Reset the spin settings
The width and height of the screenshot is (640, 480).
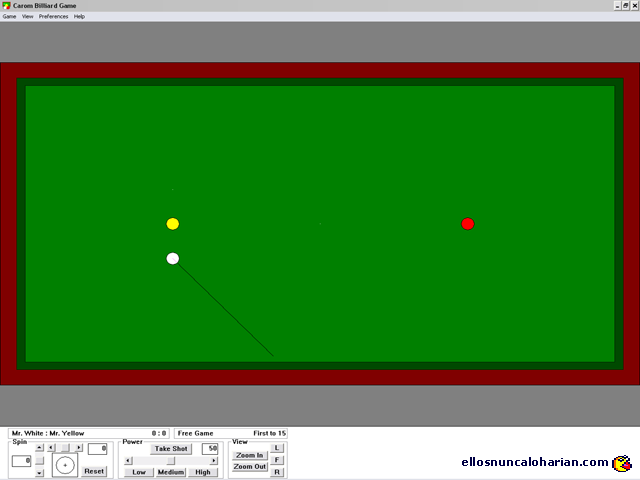click(x=94, y=471)
